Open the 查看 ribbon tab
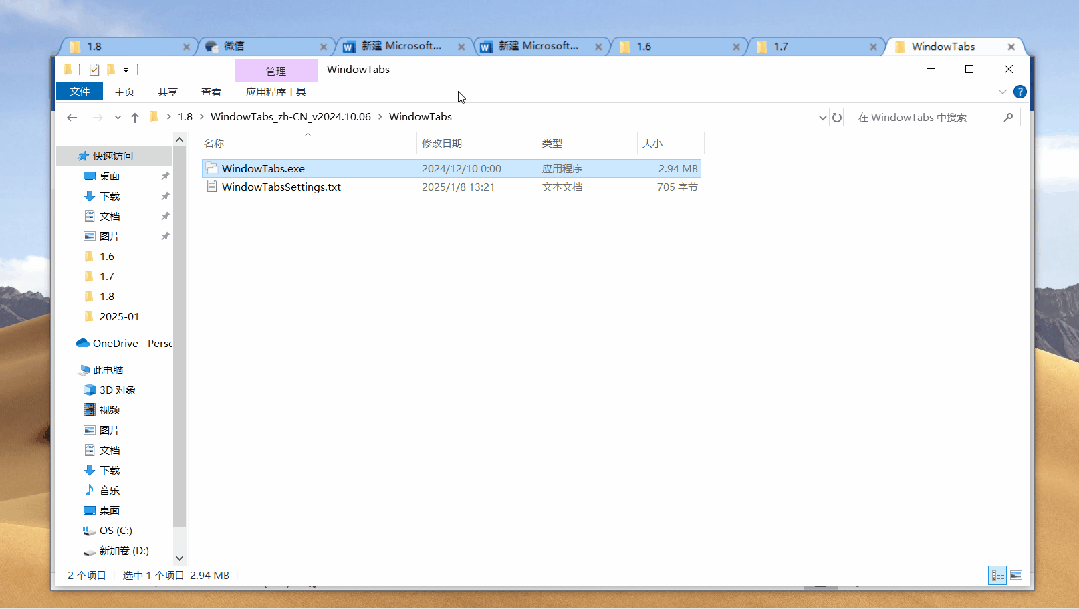This screenshot has height=609, width=1079. 211,92
